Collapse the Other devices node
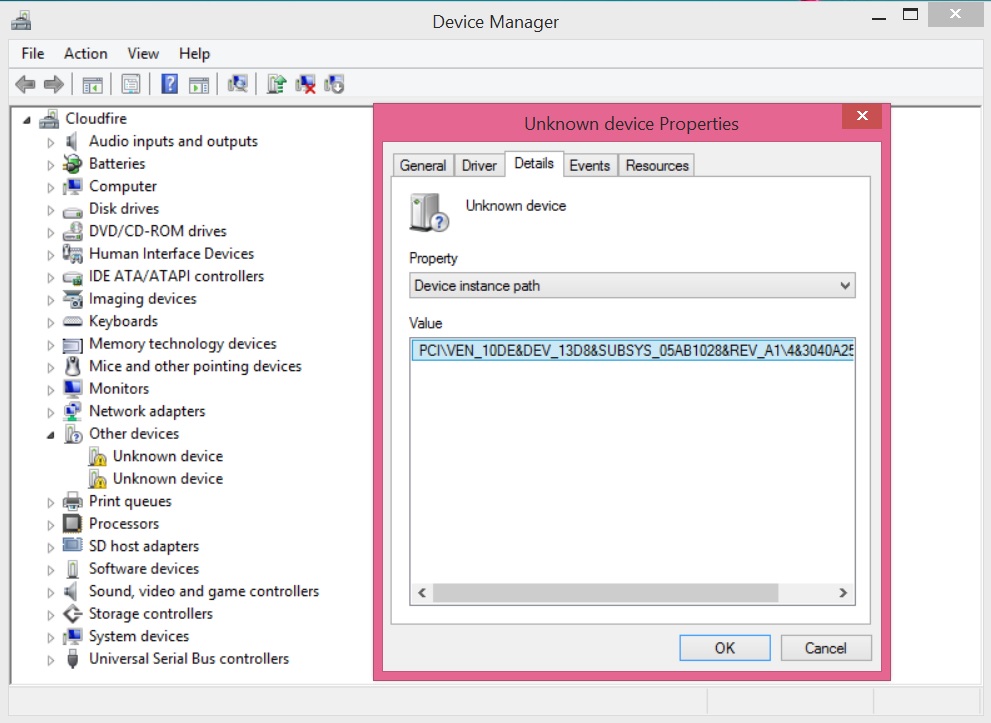Image resolution: width=991 pixels, height=723 pixels. (51, 434)
